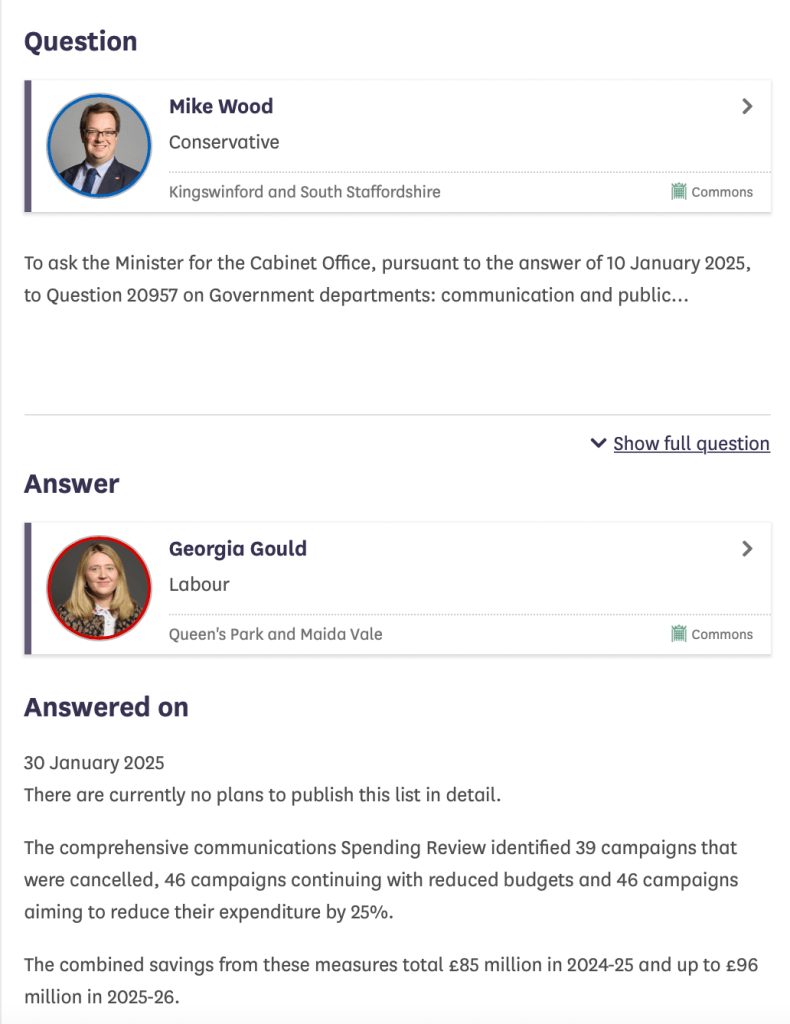Screen dimensions: 790x1024
Task: Click the Commons portcullis icon for Mike Wood
Action: pos(679,191)
